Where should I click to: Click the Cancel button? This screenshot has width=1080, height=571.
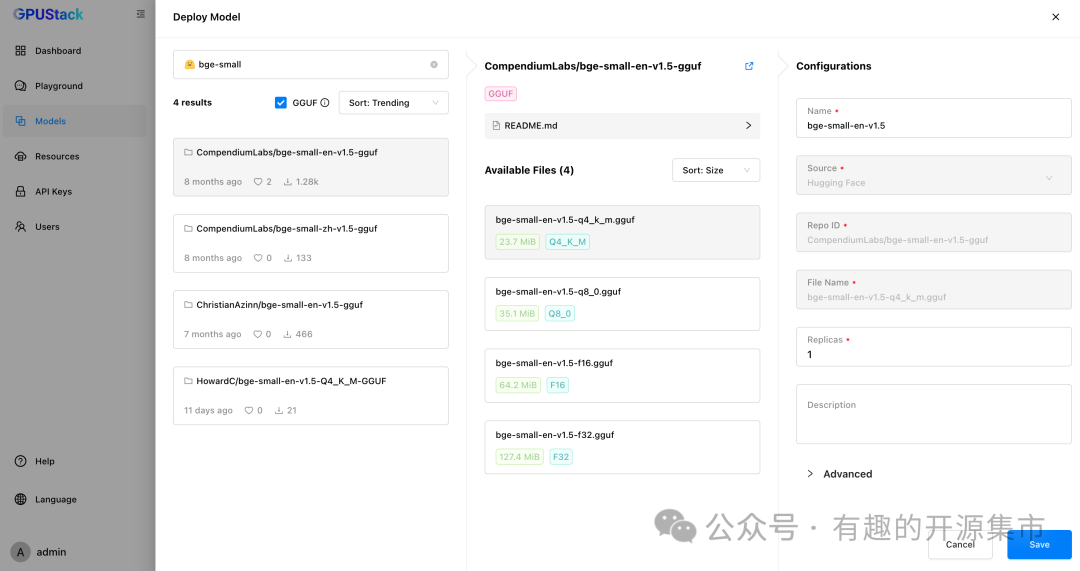pyautogui.click(x=959, y=544)
